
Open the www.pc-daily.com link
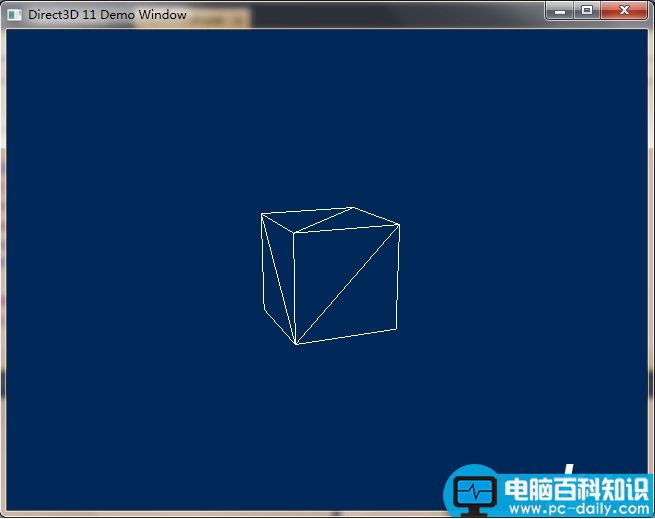click(577, 508)
